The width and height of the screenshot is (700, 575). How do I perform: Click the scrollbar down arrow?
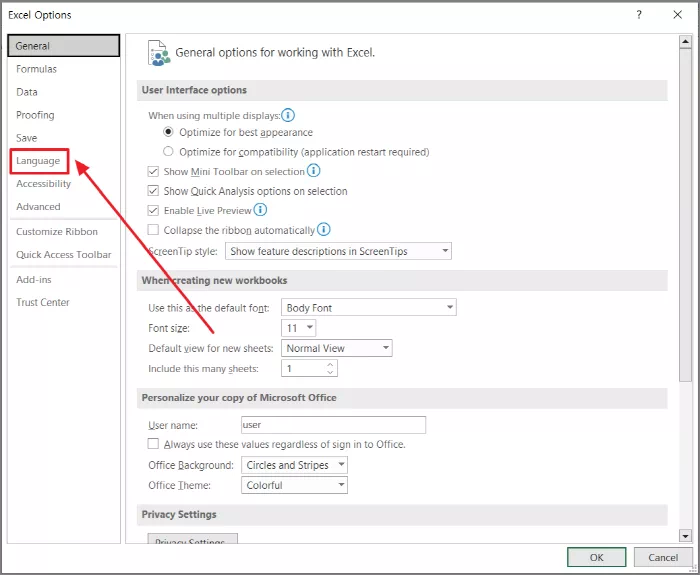(x=685, y=535)
